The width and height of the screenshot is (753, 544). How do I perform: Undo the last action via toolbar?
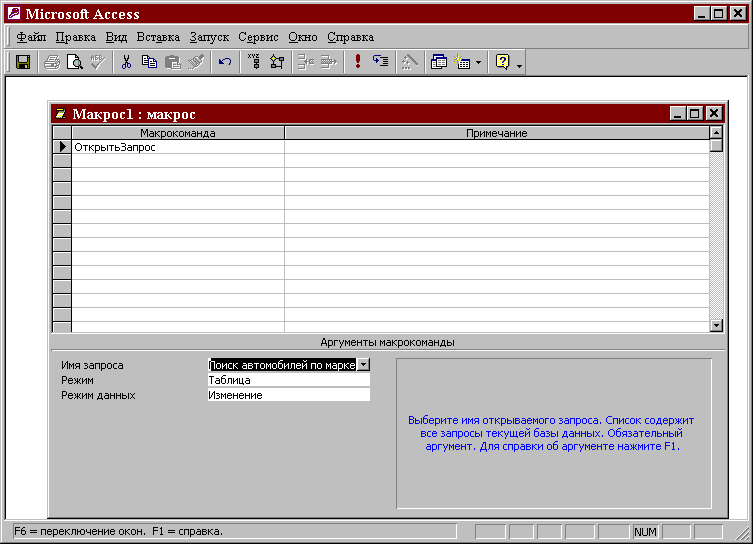(x=225, y=62)
